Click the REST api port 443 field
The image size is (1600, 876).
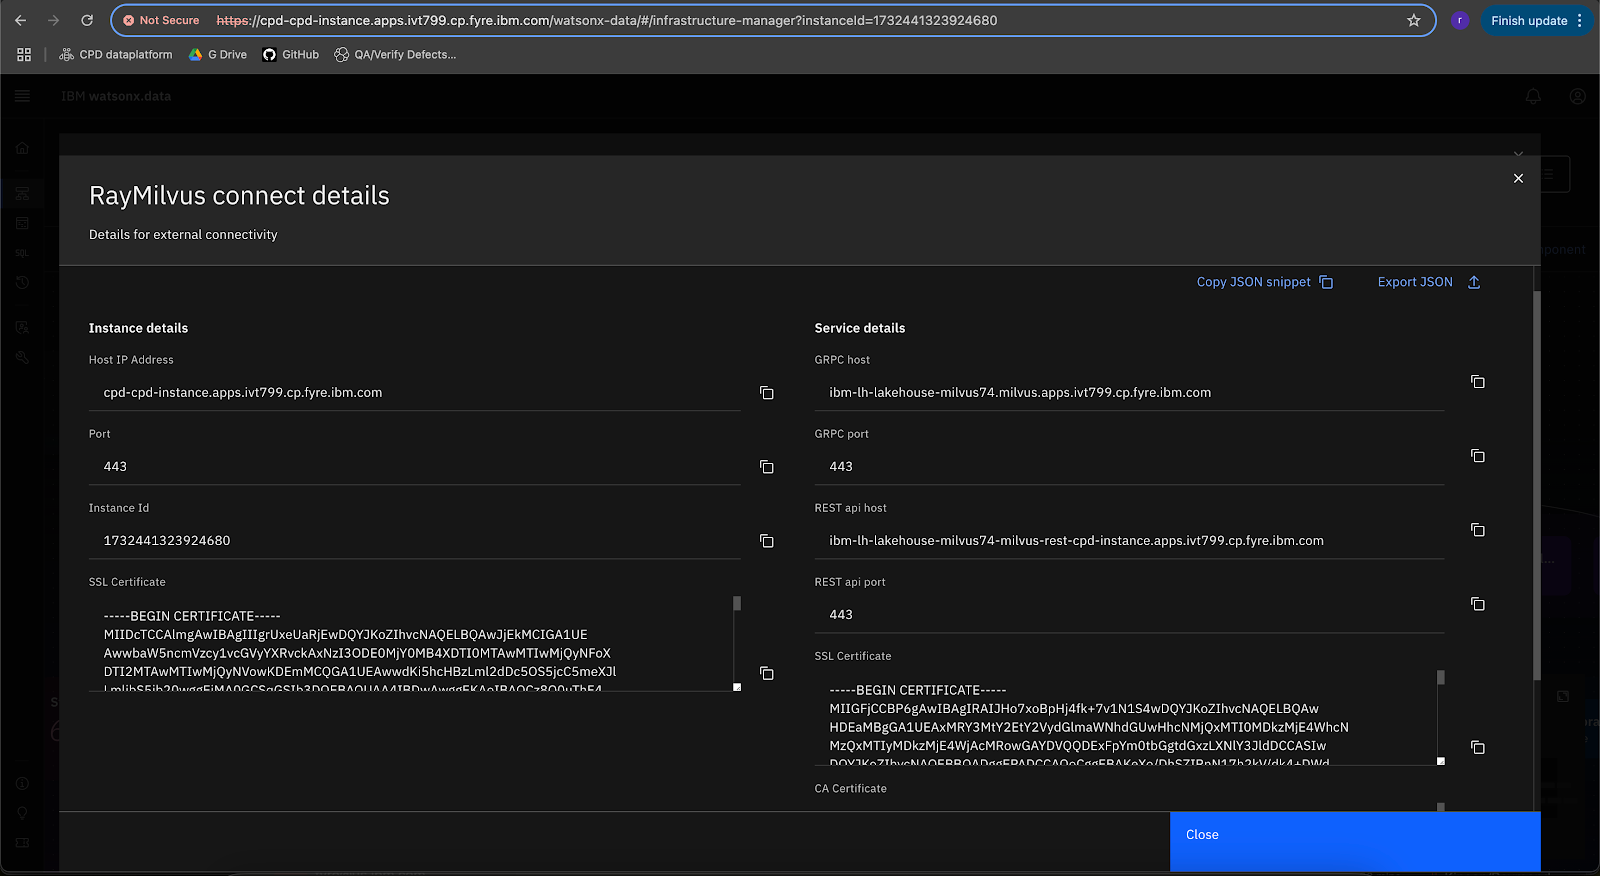[1130, 615]
